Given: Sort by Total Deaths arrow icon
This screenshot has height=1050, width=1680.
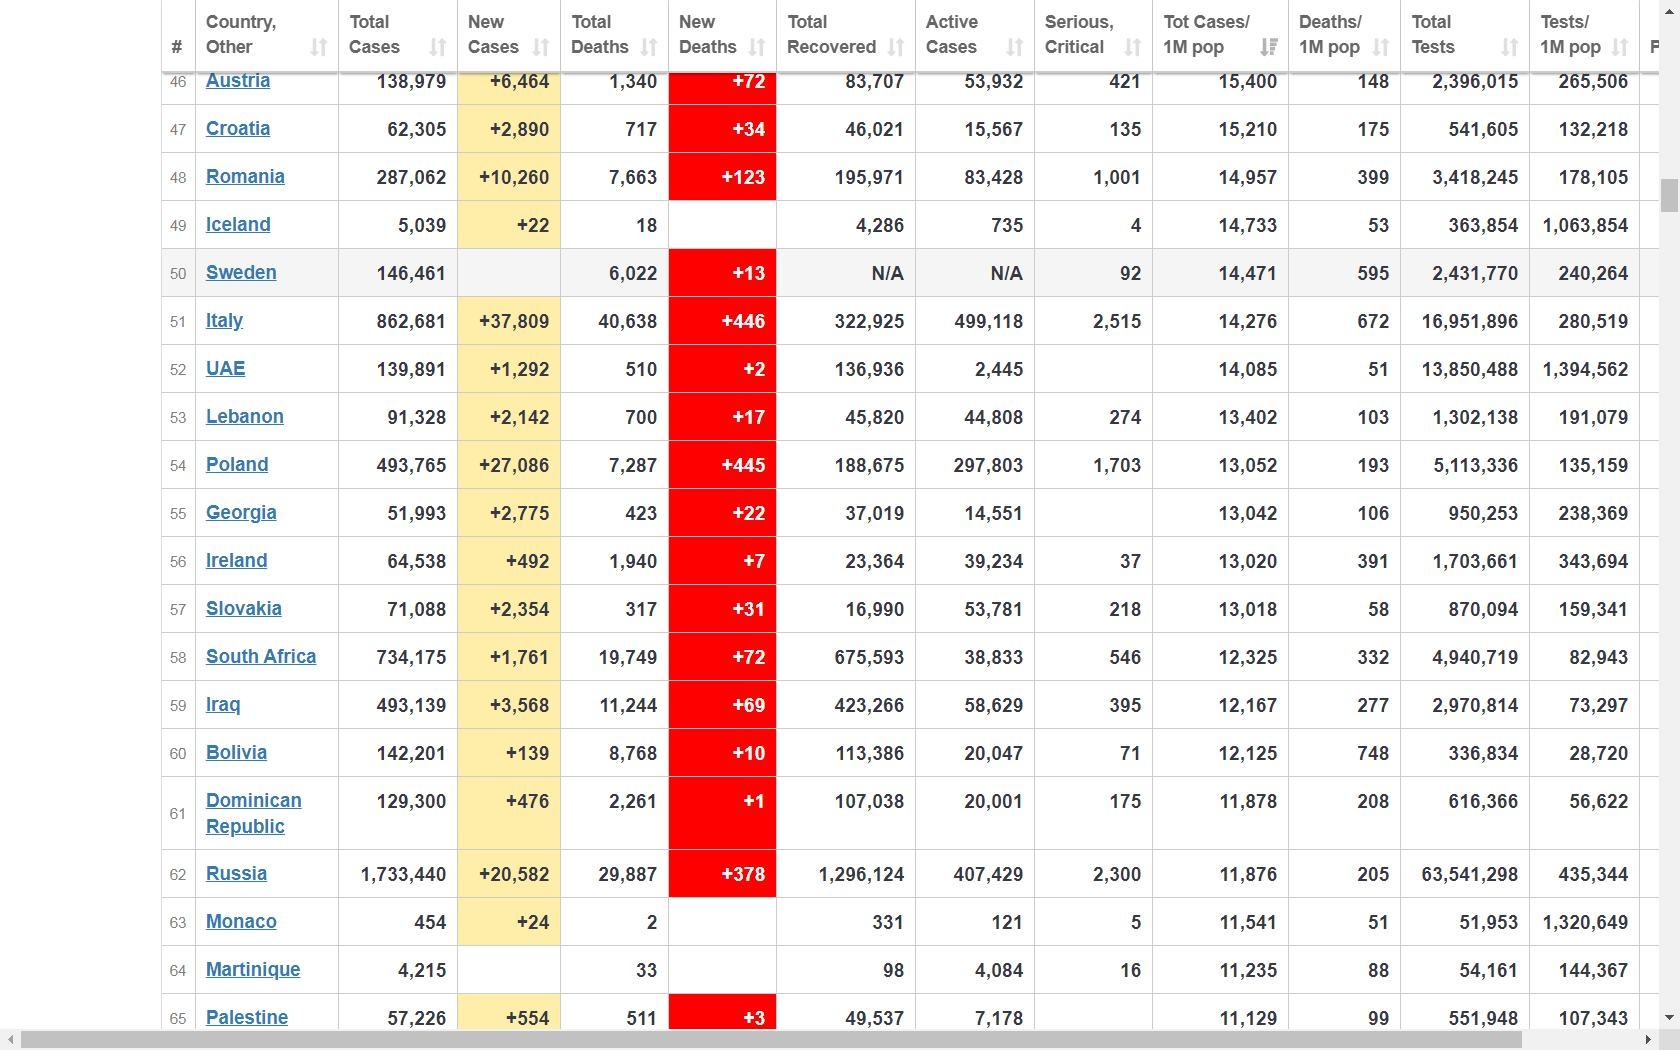Looking at the screenshot, I should click(649, 47).
